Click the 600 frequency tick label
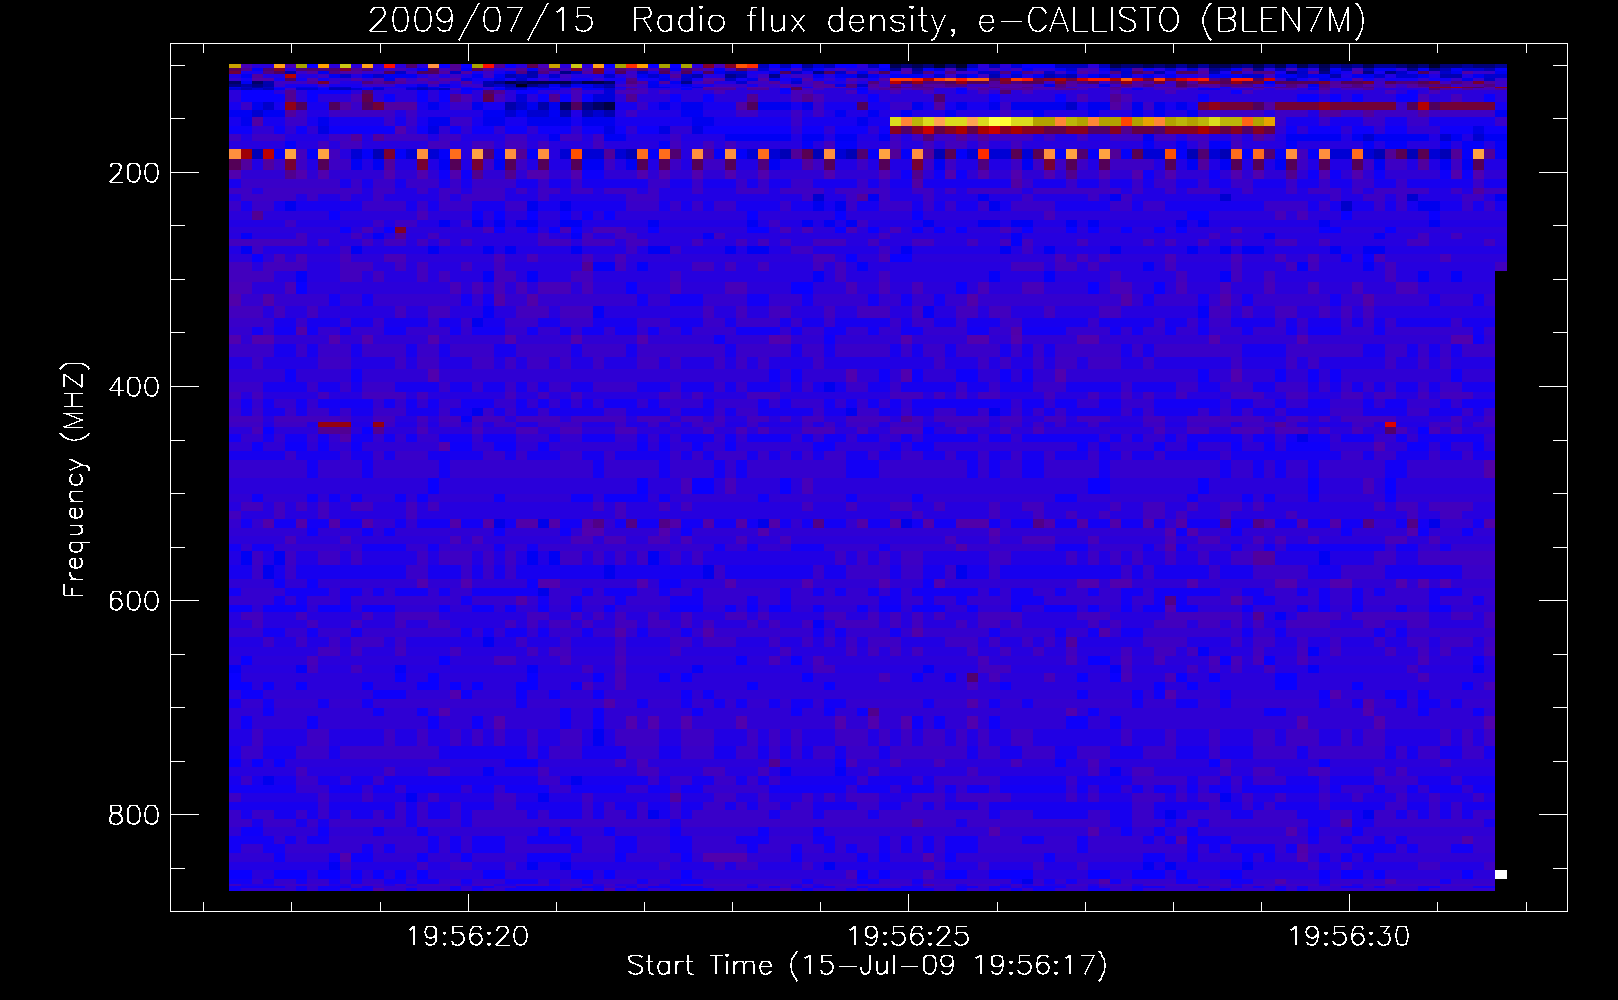Screen dimensions: 1618x1000 point(134,601)
